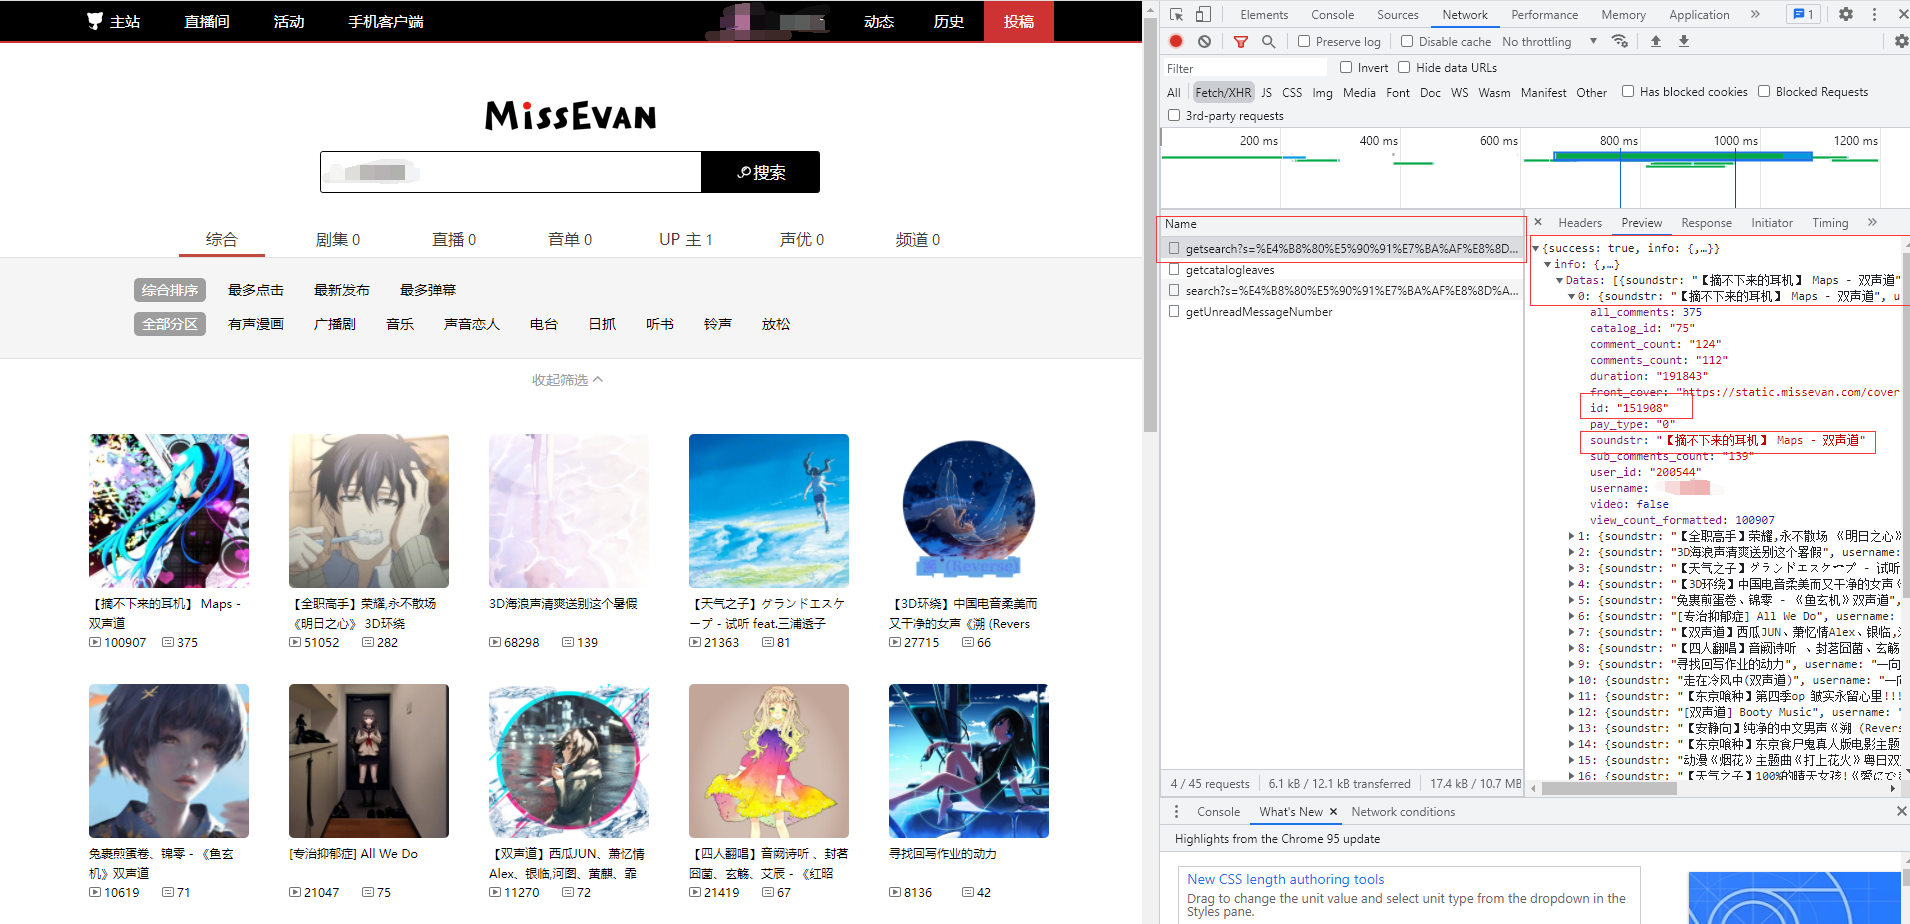Open the drawer three-dot menu

point(1176,811)
